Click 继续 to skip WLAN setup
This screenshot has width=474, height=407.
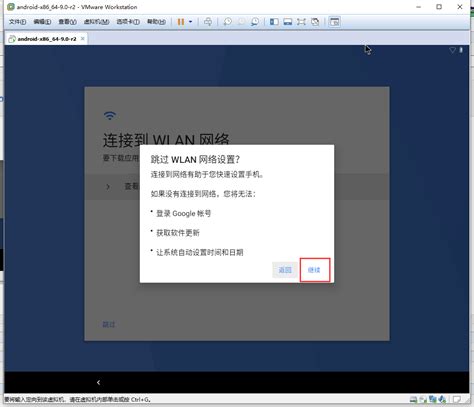pos(314,270)
